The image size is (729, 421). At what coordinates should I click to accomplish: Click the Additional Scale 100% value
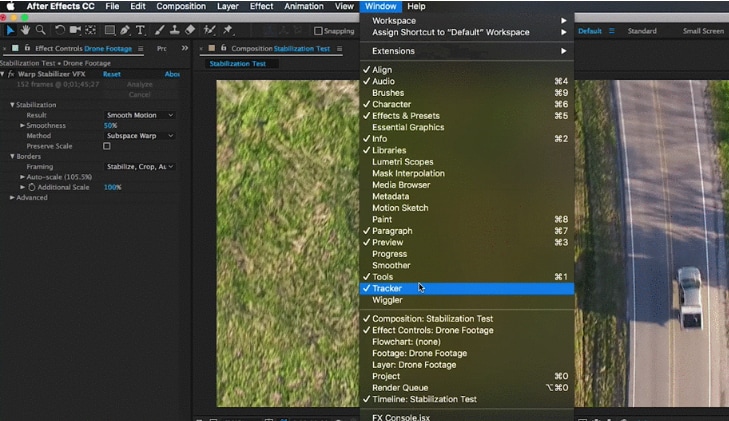pyautogui.click(x=113, y=187)
